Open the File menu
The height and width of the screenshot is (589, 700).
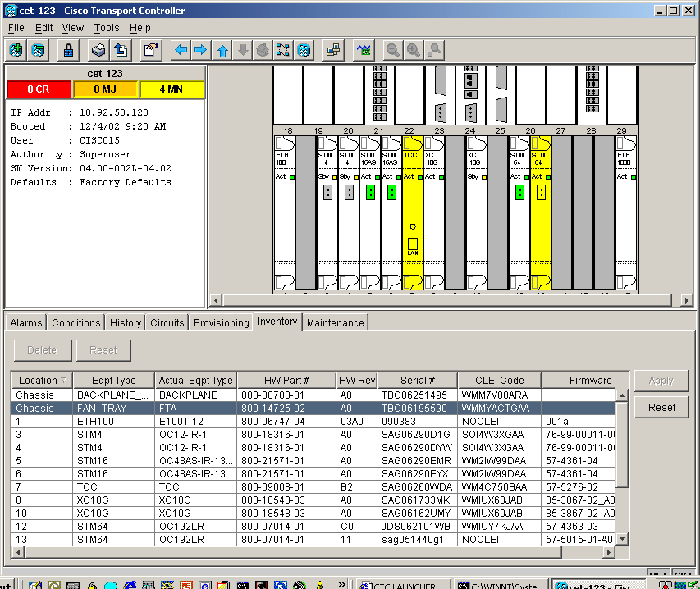[x=16, y=28]
